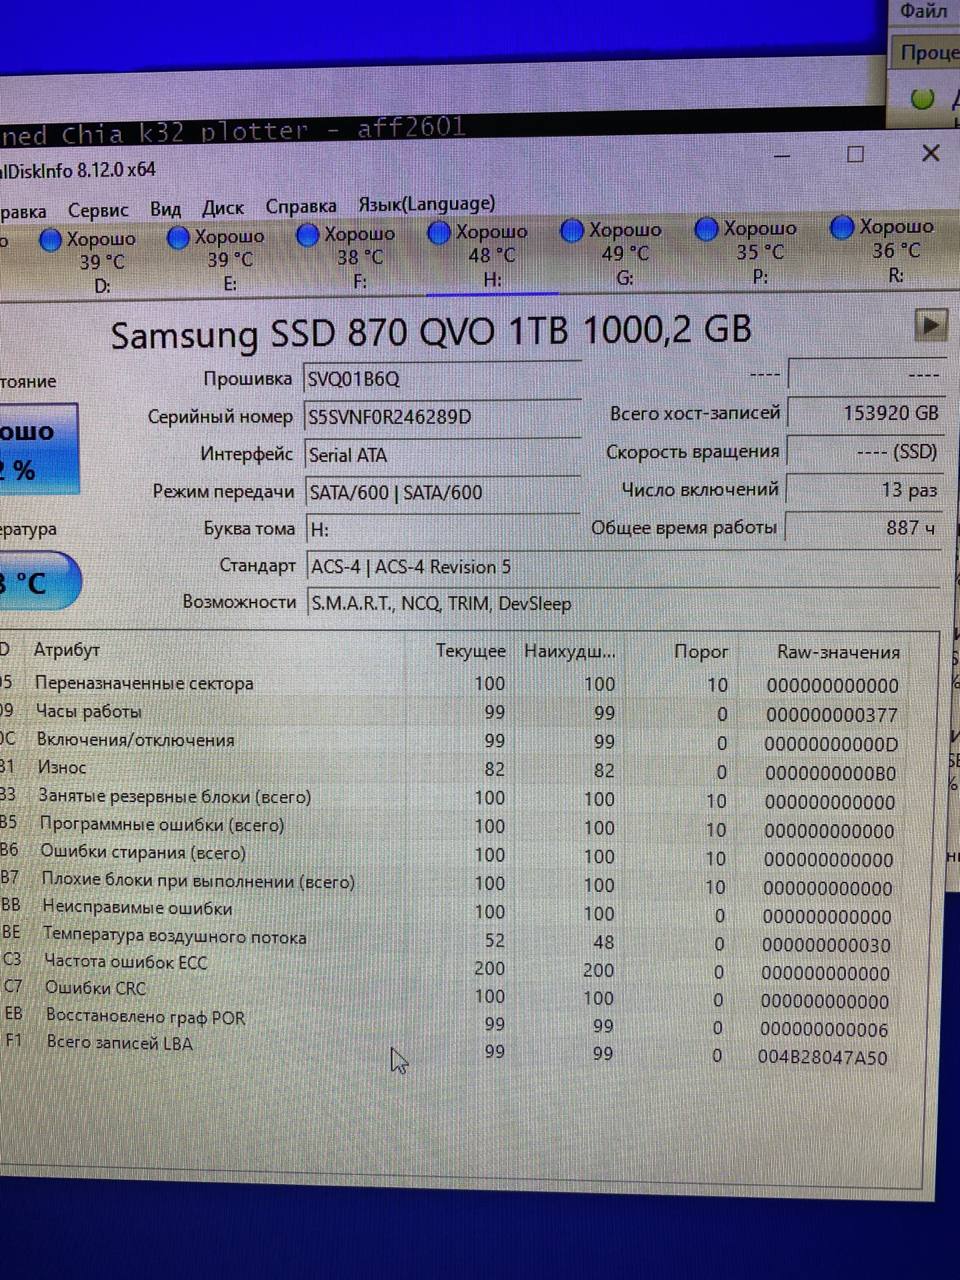Open the Сервис menu
The image size is (960, 1280).
98,210
